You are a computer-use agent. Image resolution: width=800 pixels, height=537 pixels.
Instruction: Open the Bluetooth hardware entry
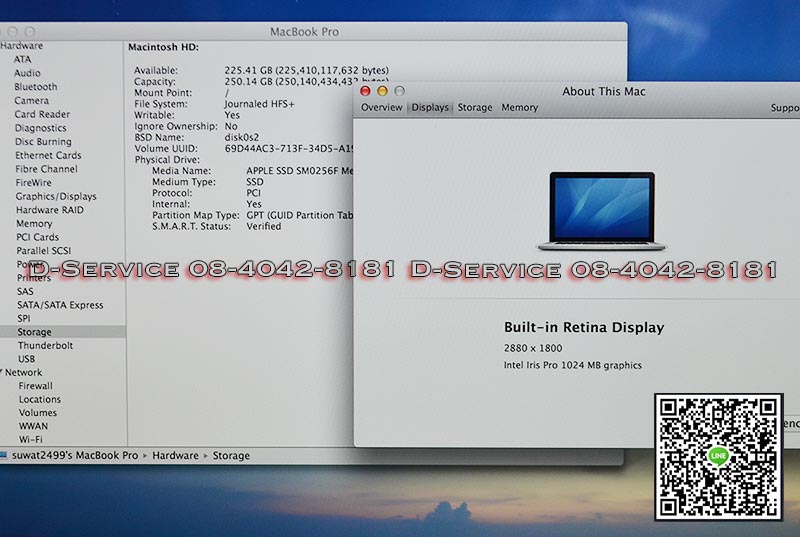click(x=36, y=87)
